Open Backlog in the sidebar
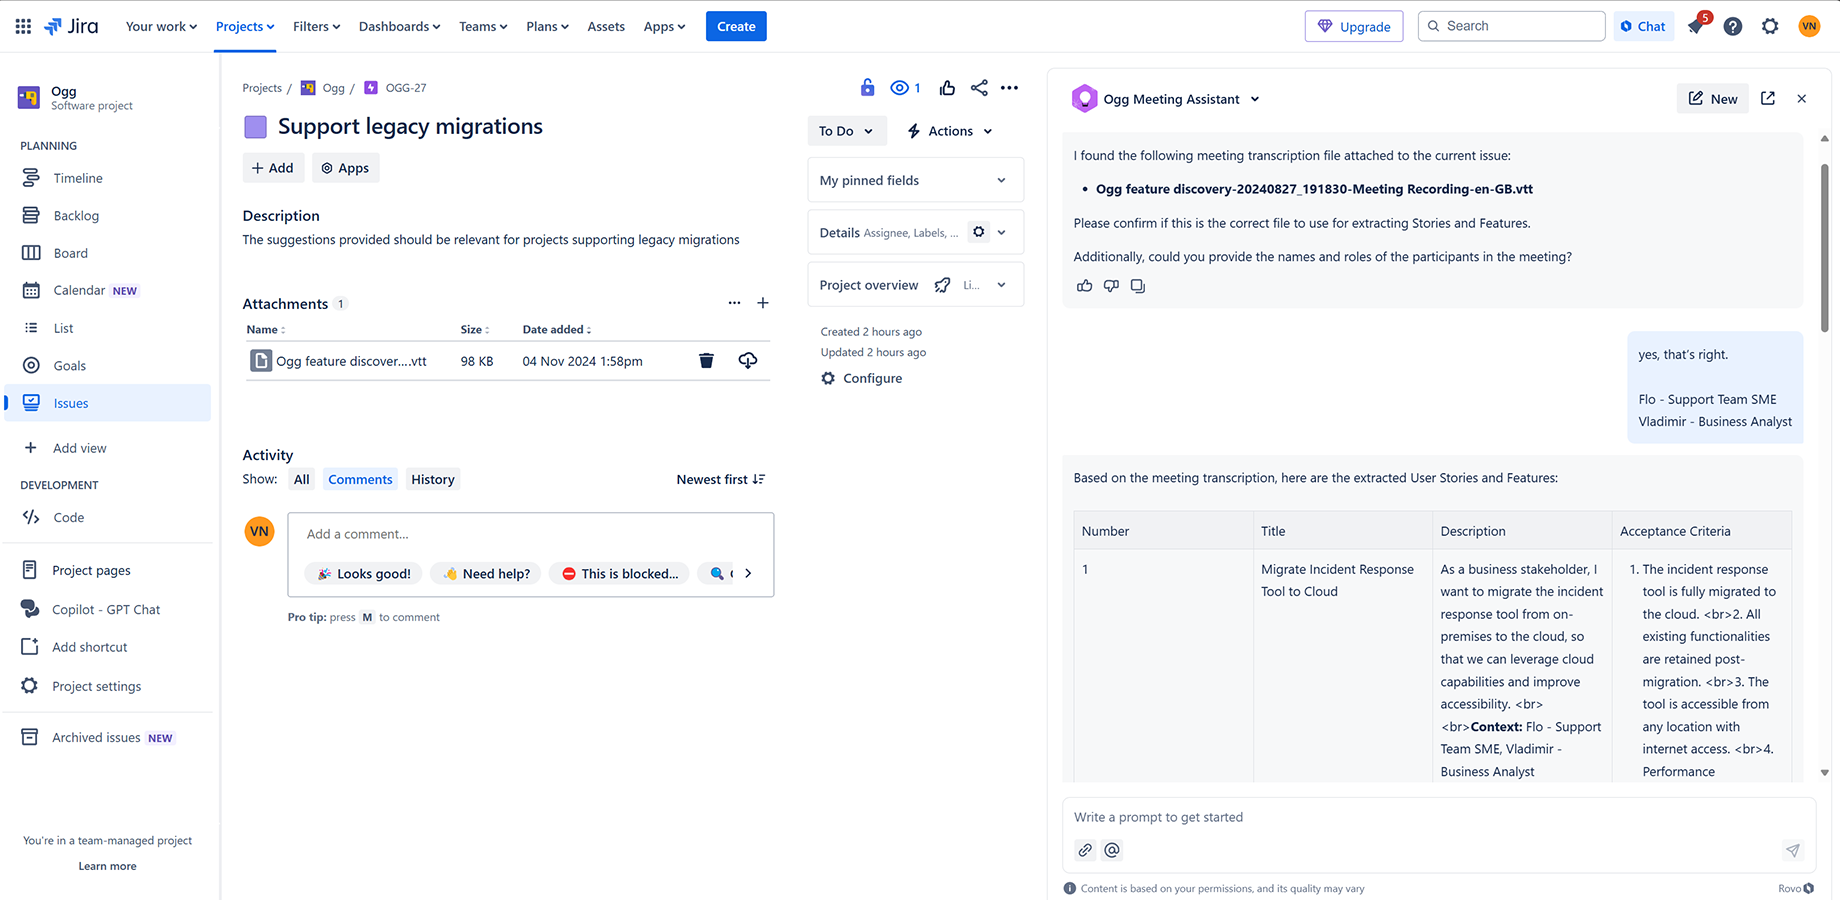The height and width of the screenshot is (900, 1840). coord(76,215)
